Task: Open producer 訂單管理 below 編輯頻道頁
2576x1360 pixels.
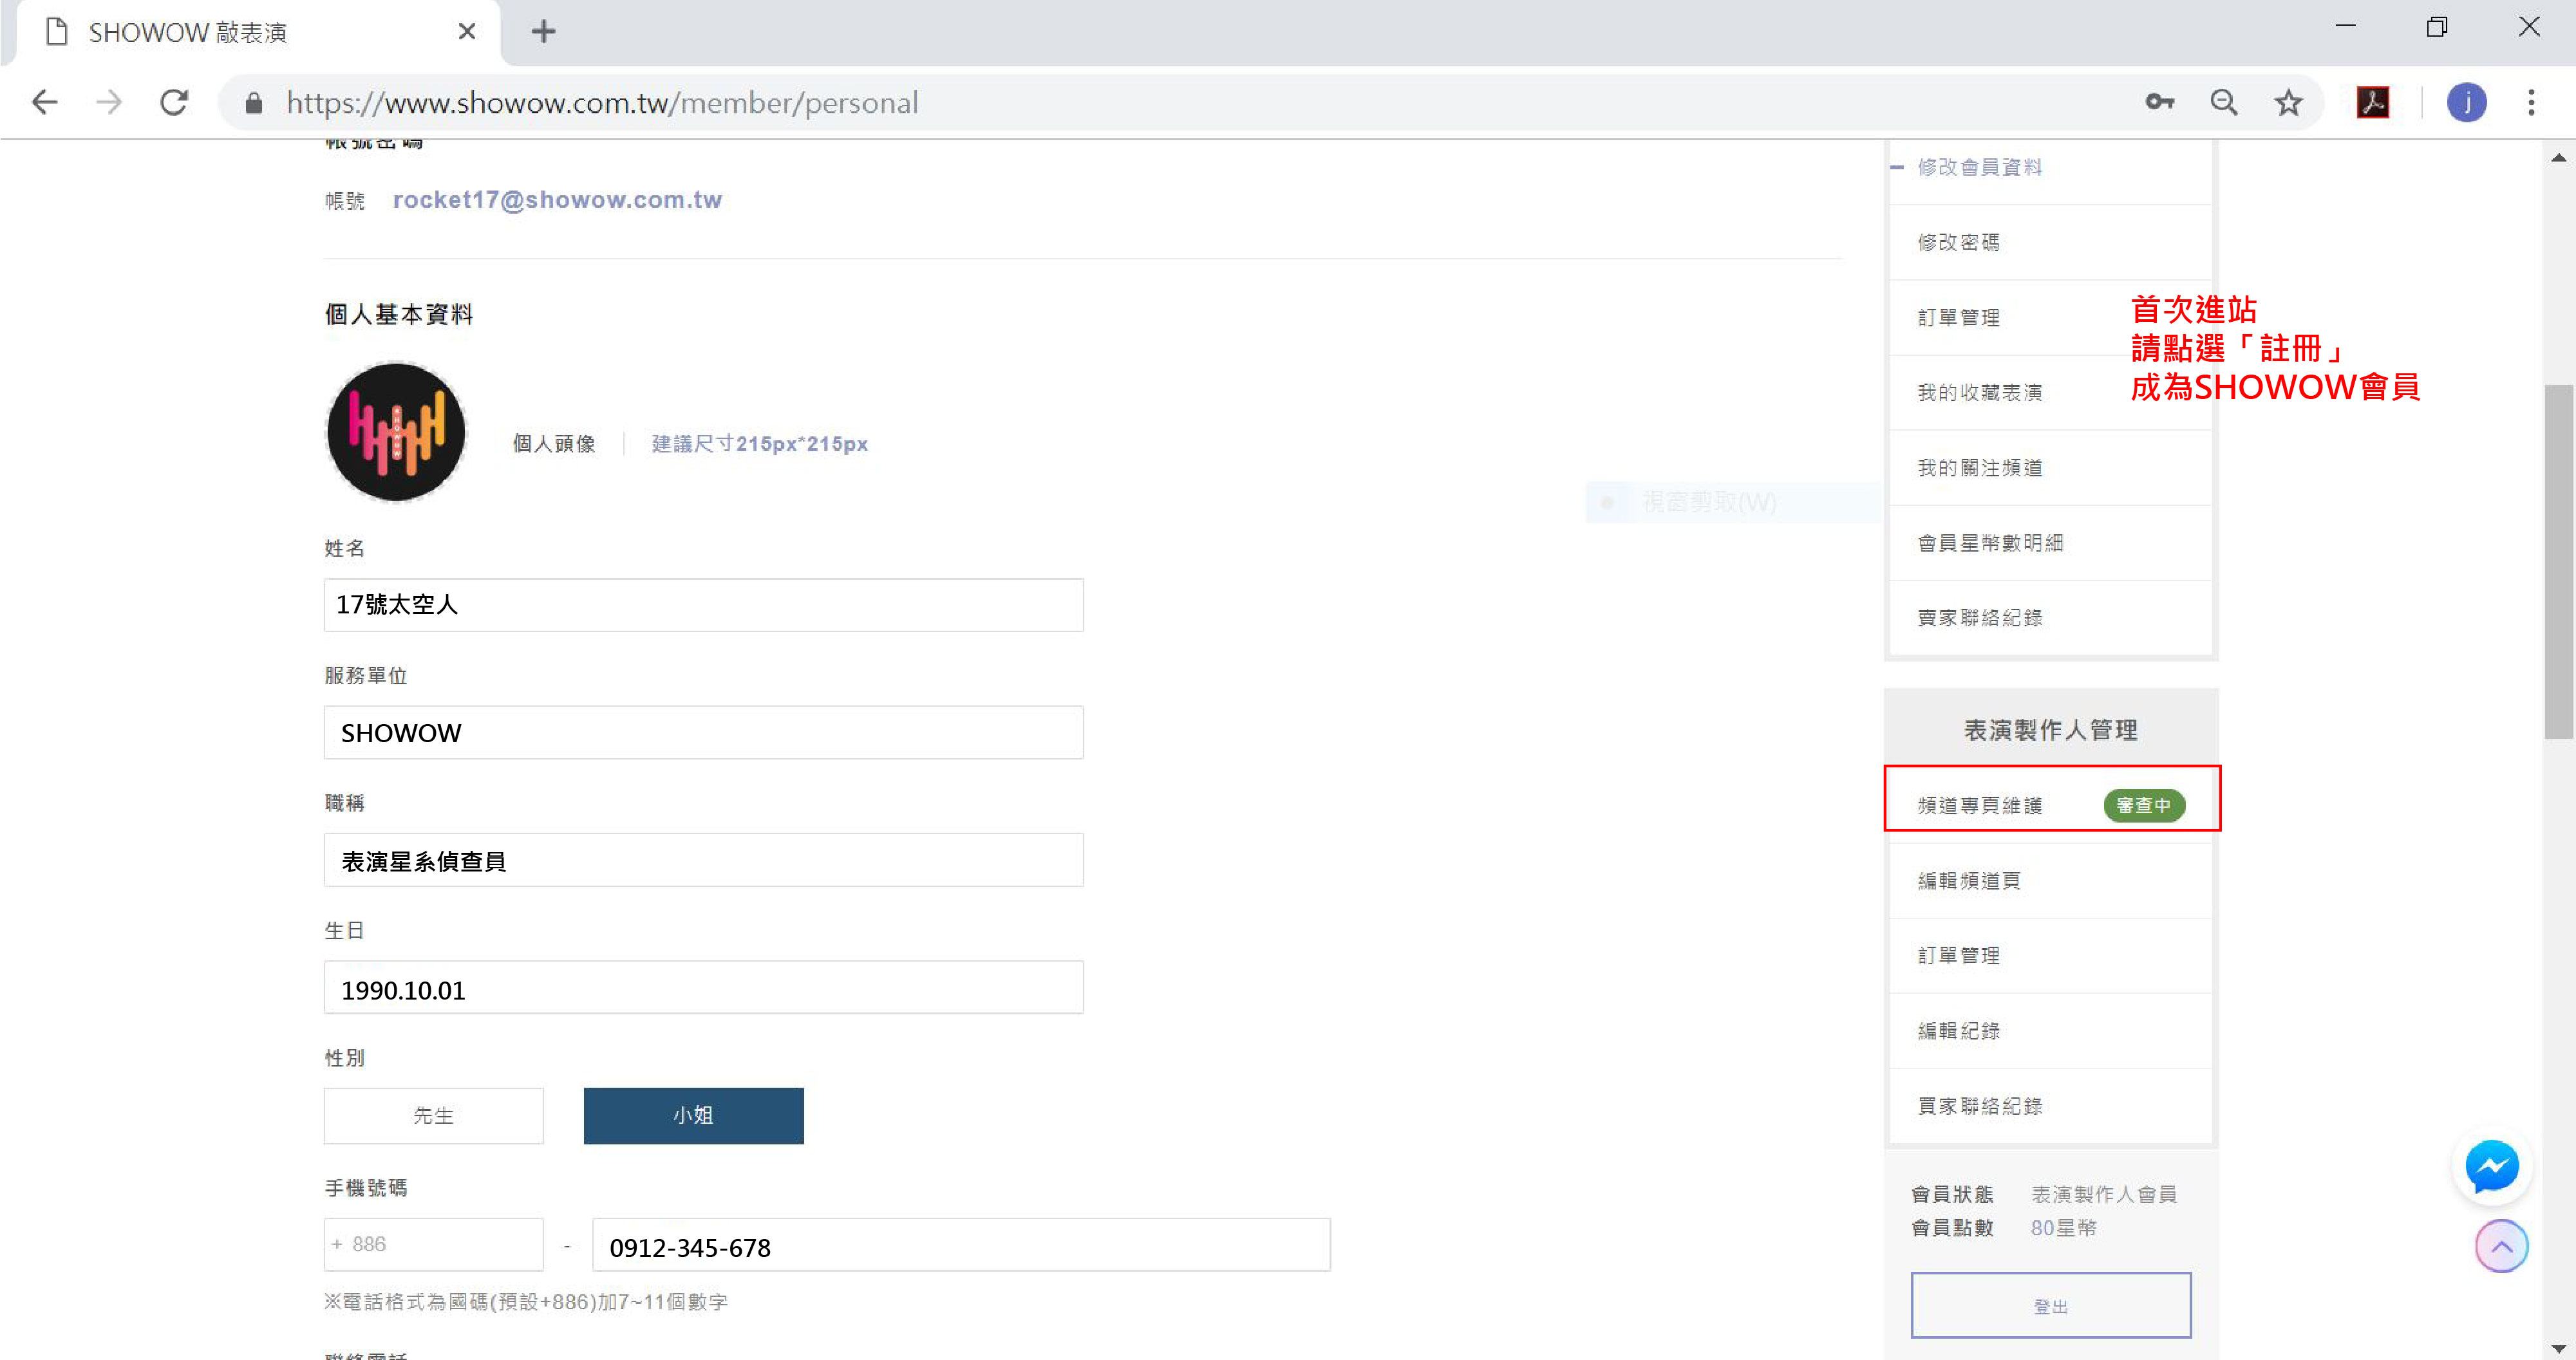Action: pos(1959,956)
